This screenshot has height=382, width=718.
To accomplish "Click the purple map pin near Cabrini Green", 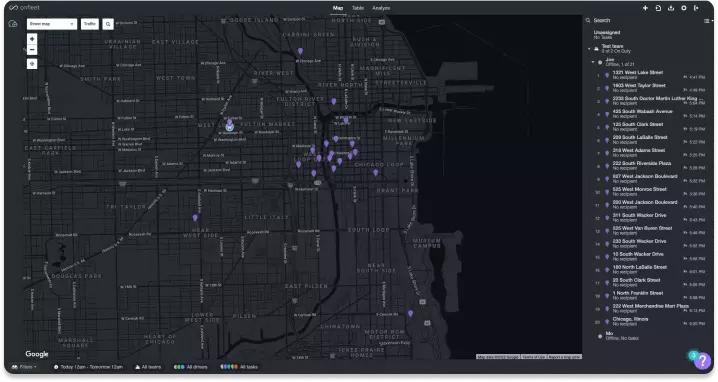I will [x=300, y=51].
